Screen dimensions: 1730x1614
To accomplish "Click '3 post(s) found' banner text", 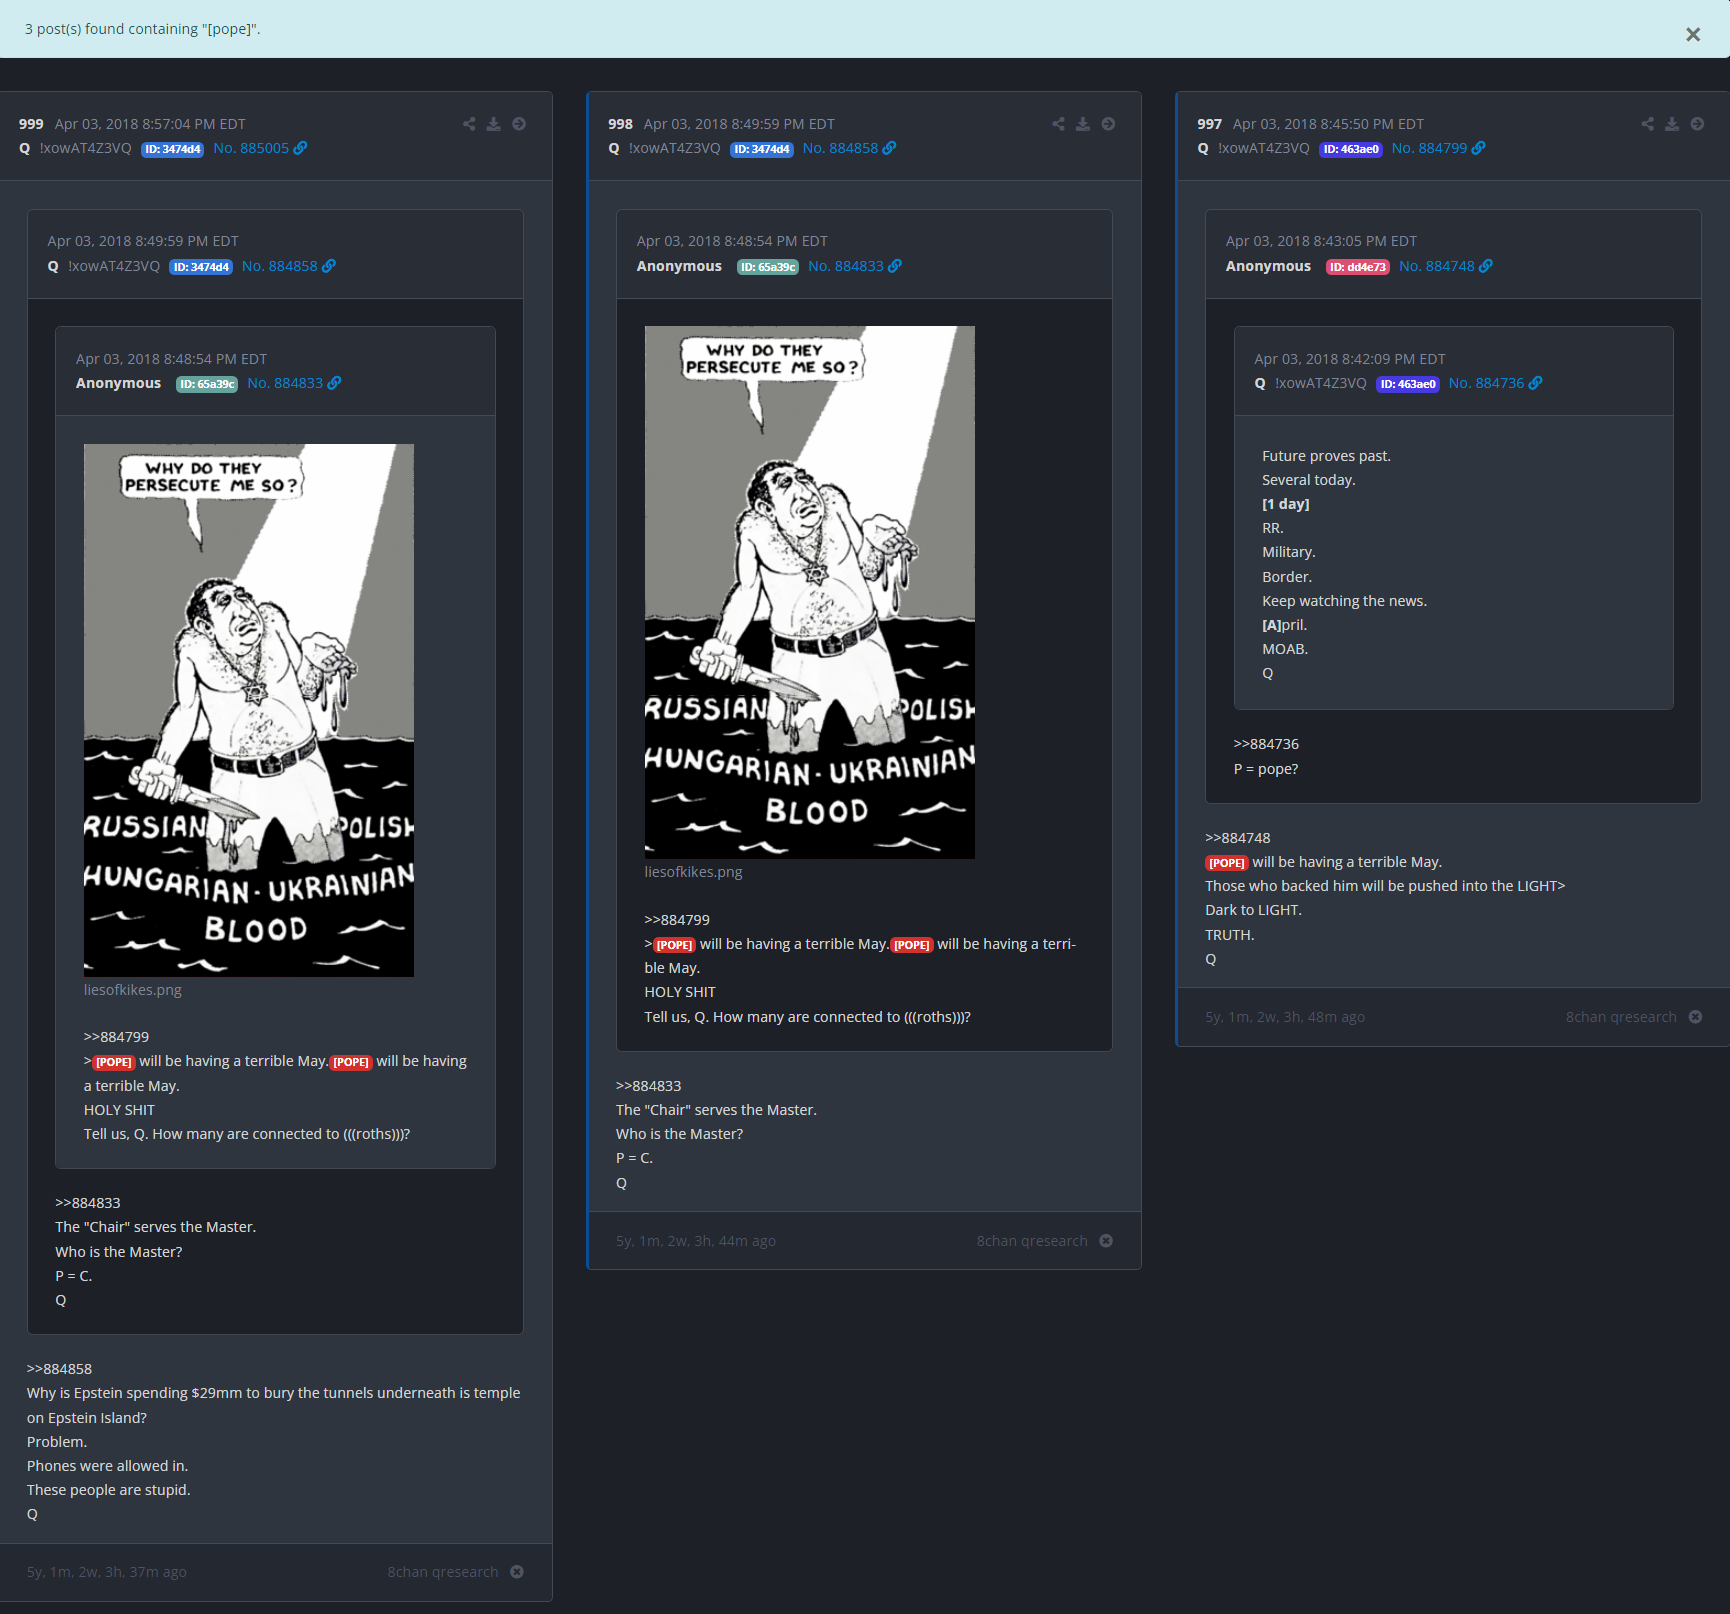I will [143, 29].
